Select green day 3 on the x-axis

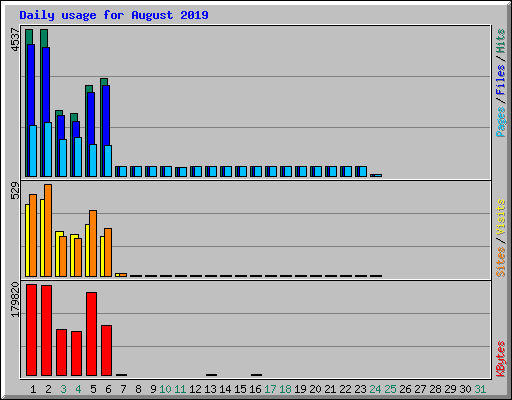click(63, 389)
